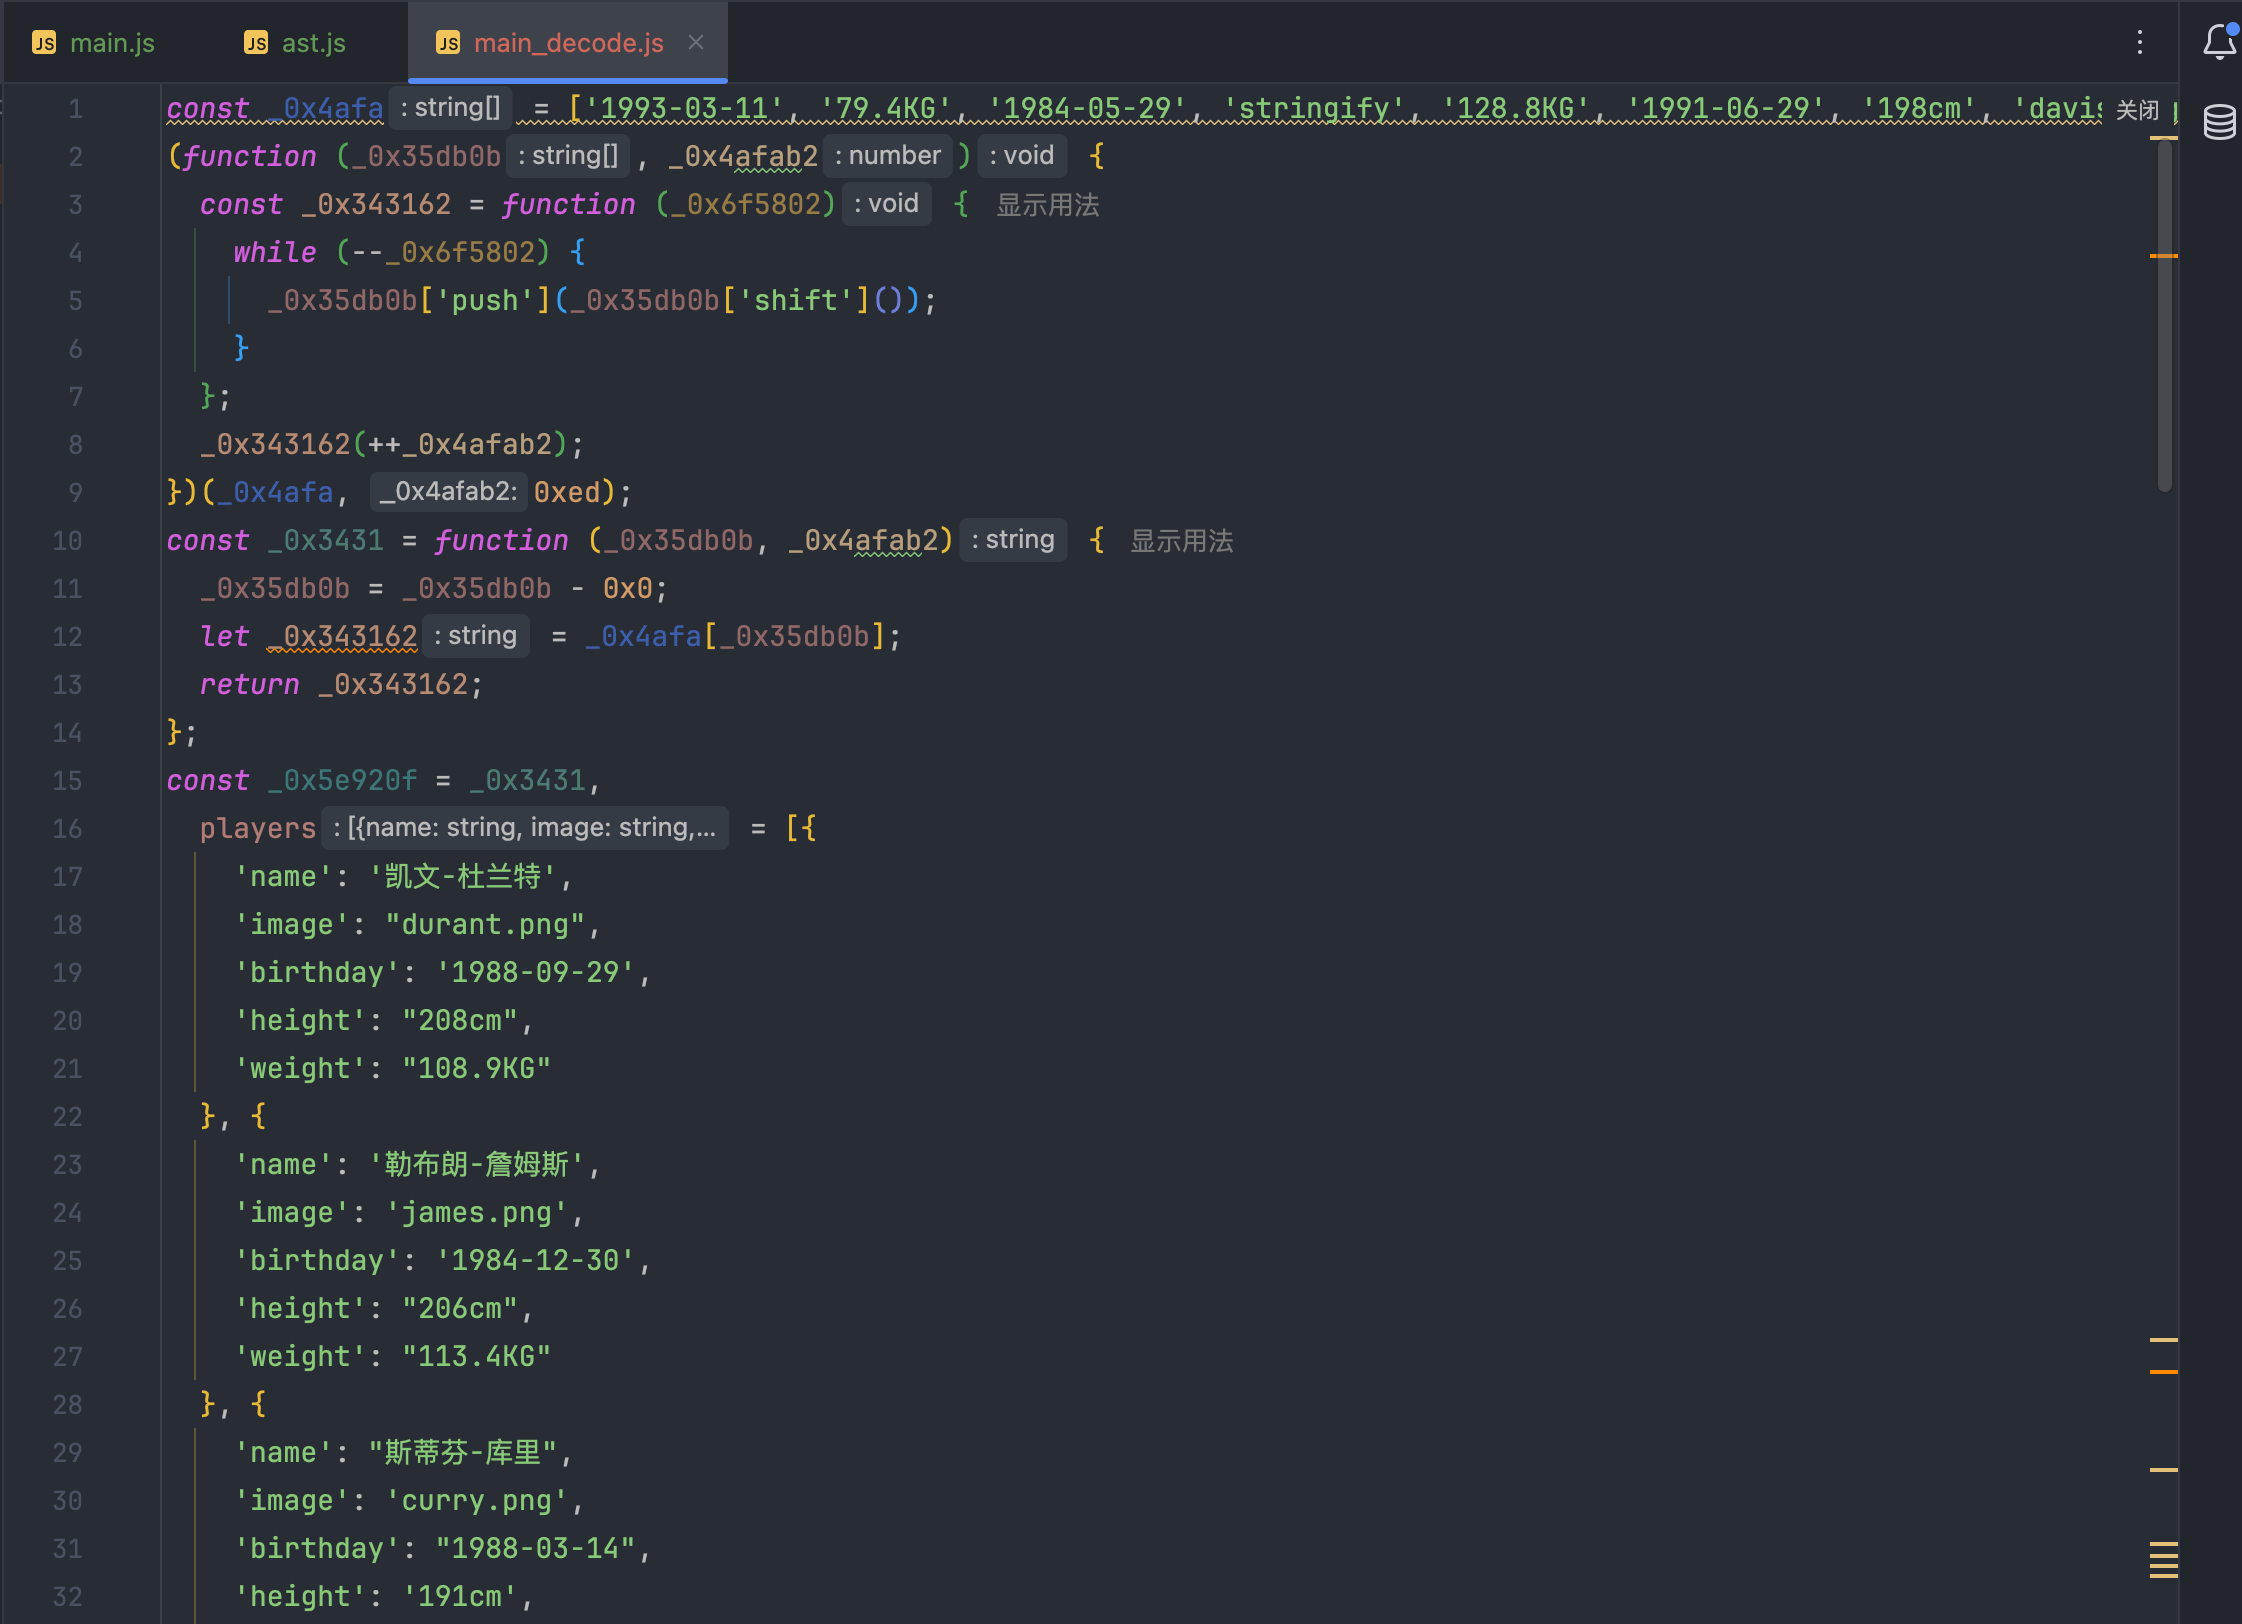Click 显示用法 hint on line 3

tap(1047, 205)
